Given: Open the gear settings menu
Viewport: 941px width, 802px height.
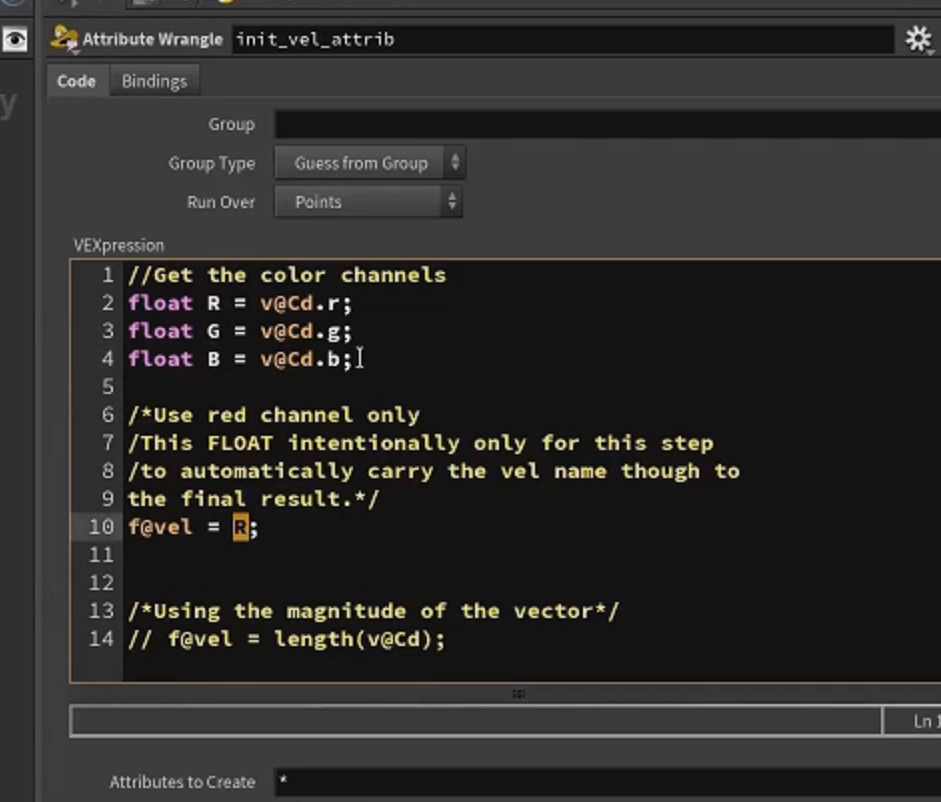Looking at the screenshot, I should [918, 40].
